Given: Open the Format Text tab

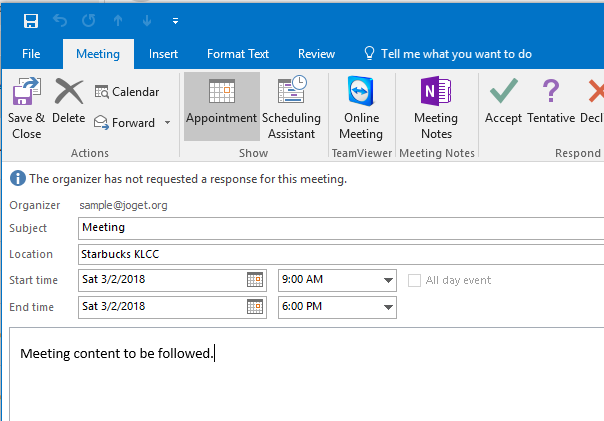Looking at the screenshot, I should tap(238, 54).
